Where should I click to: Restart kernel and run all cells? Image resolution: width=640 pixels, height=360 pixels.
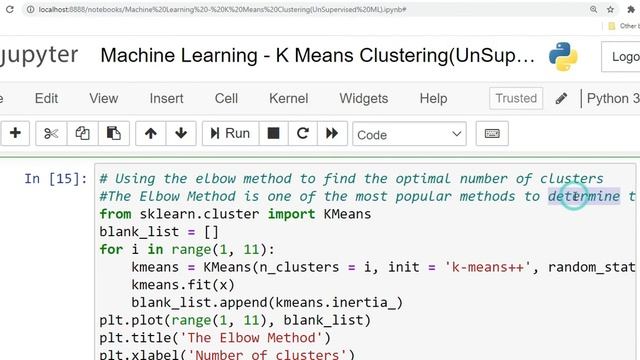[x=332, y=133]
